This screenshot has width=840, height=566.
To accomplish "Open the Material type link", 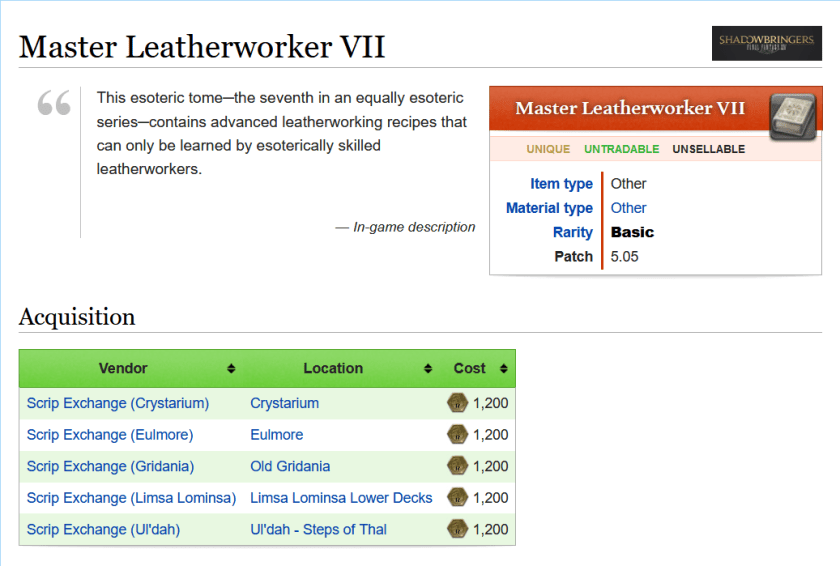I will pyautogui.click(x=549, y=208).
